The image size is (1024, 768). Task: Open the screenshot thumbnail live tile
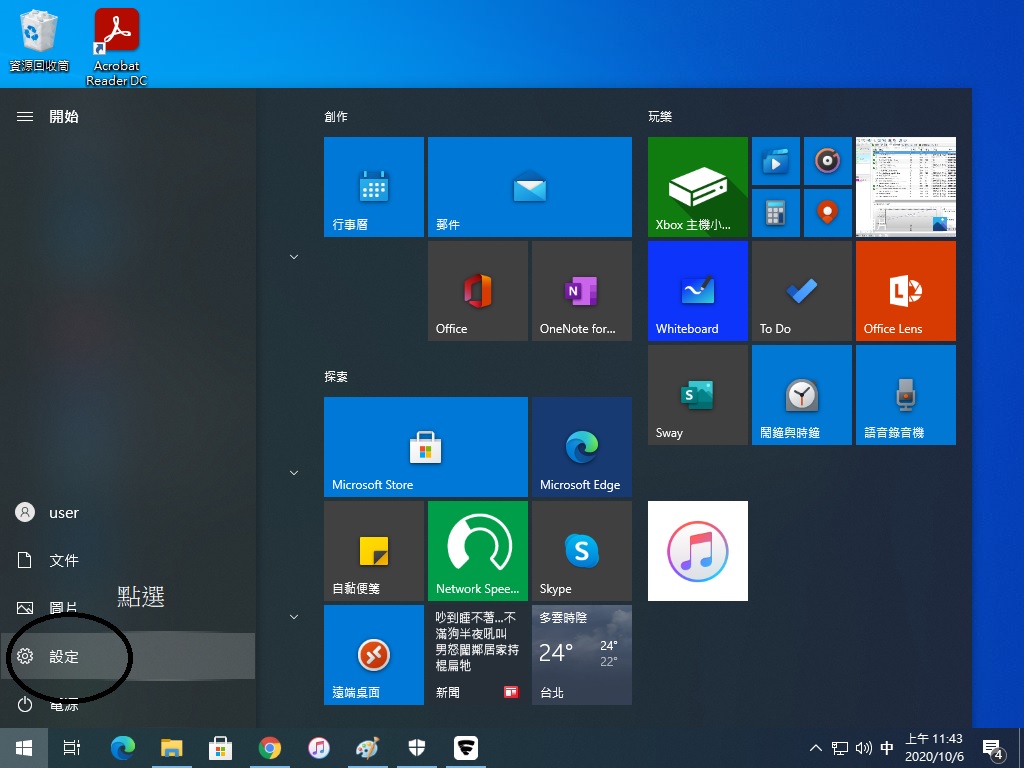pos(906,187)
